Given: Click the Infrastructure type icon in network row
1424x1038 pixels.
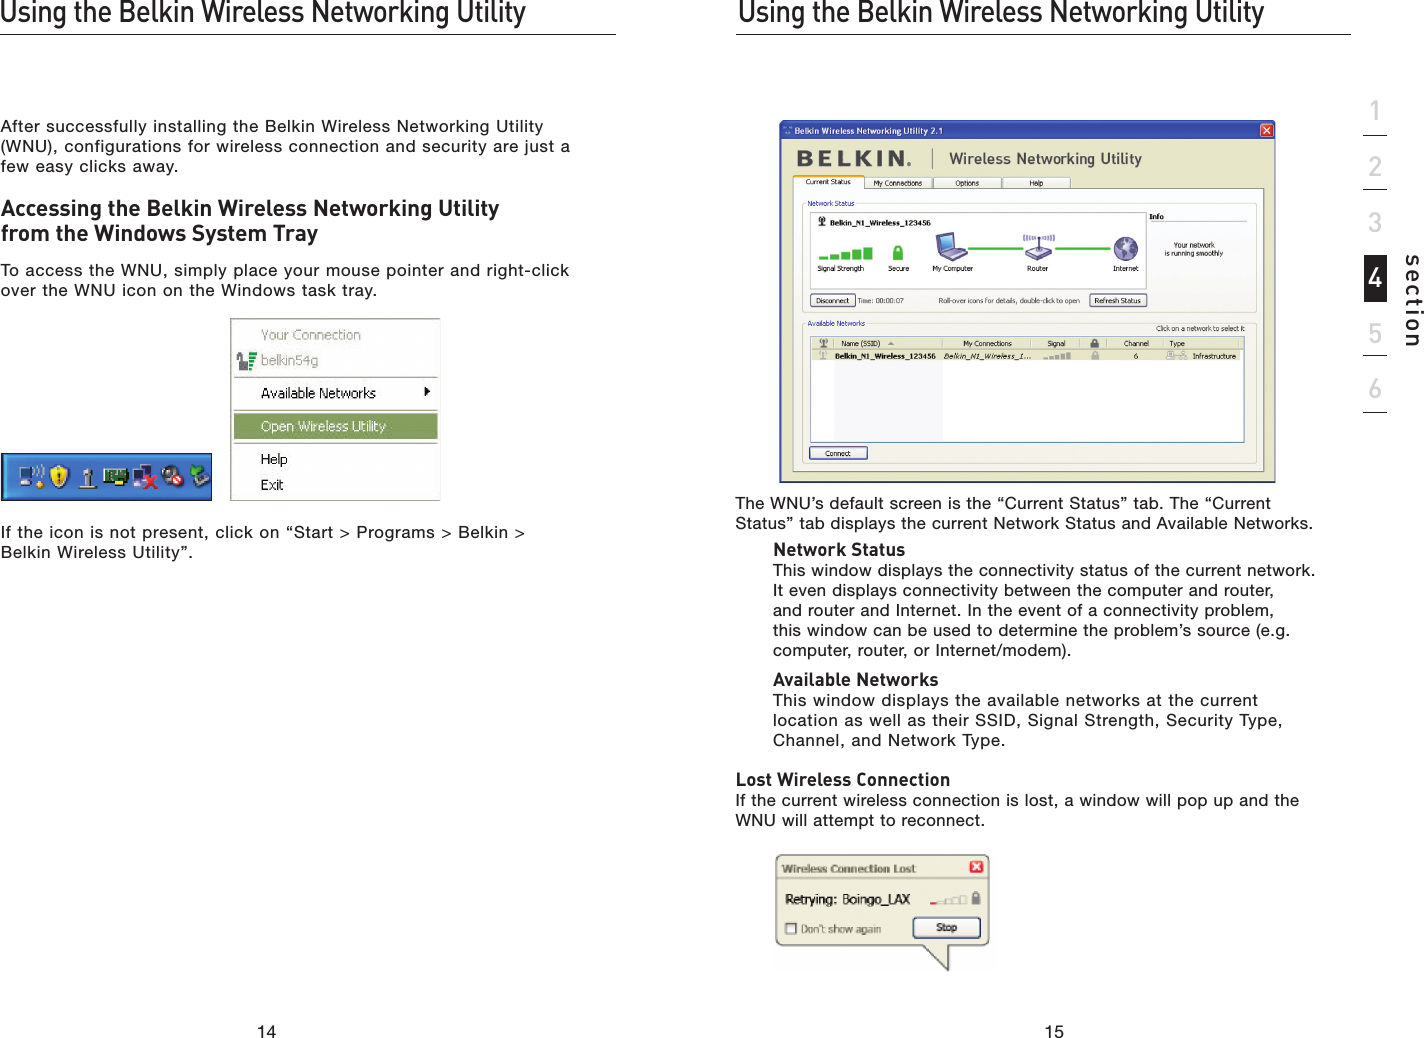Looking at the screenshot, I should click(x=1176, y=355).
